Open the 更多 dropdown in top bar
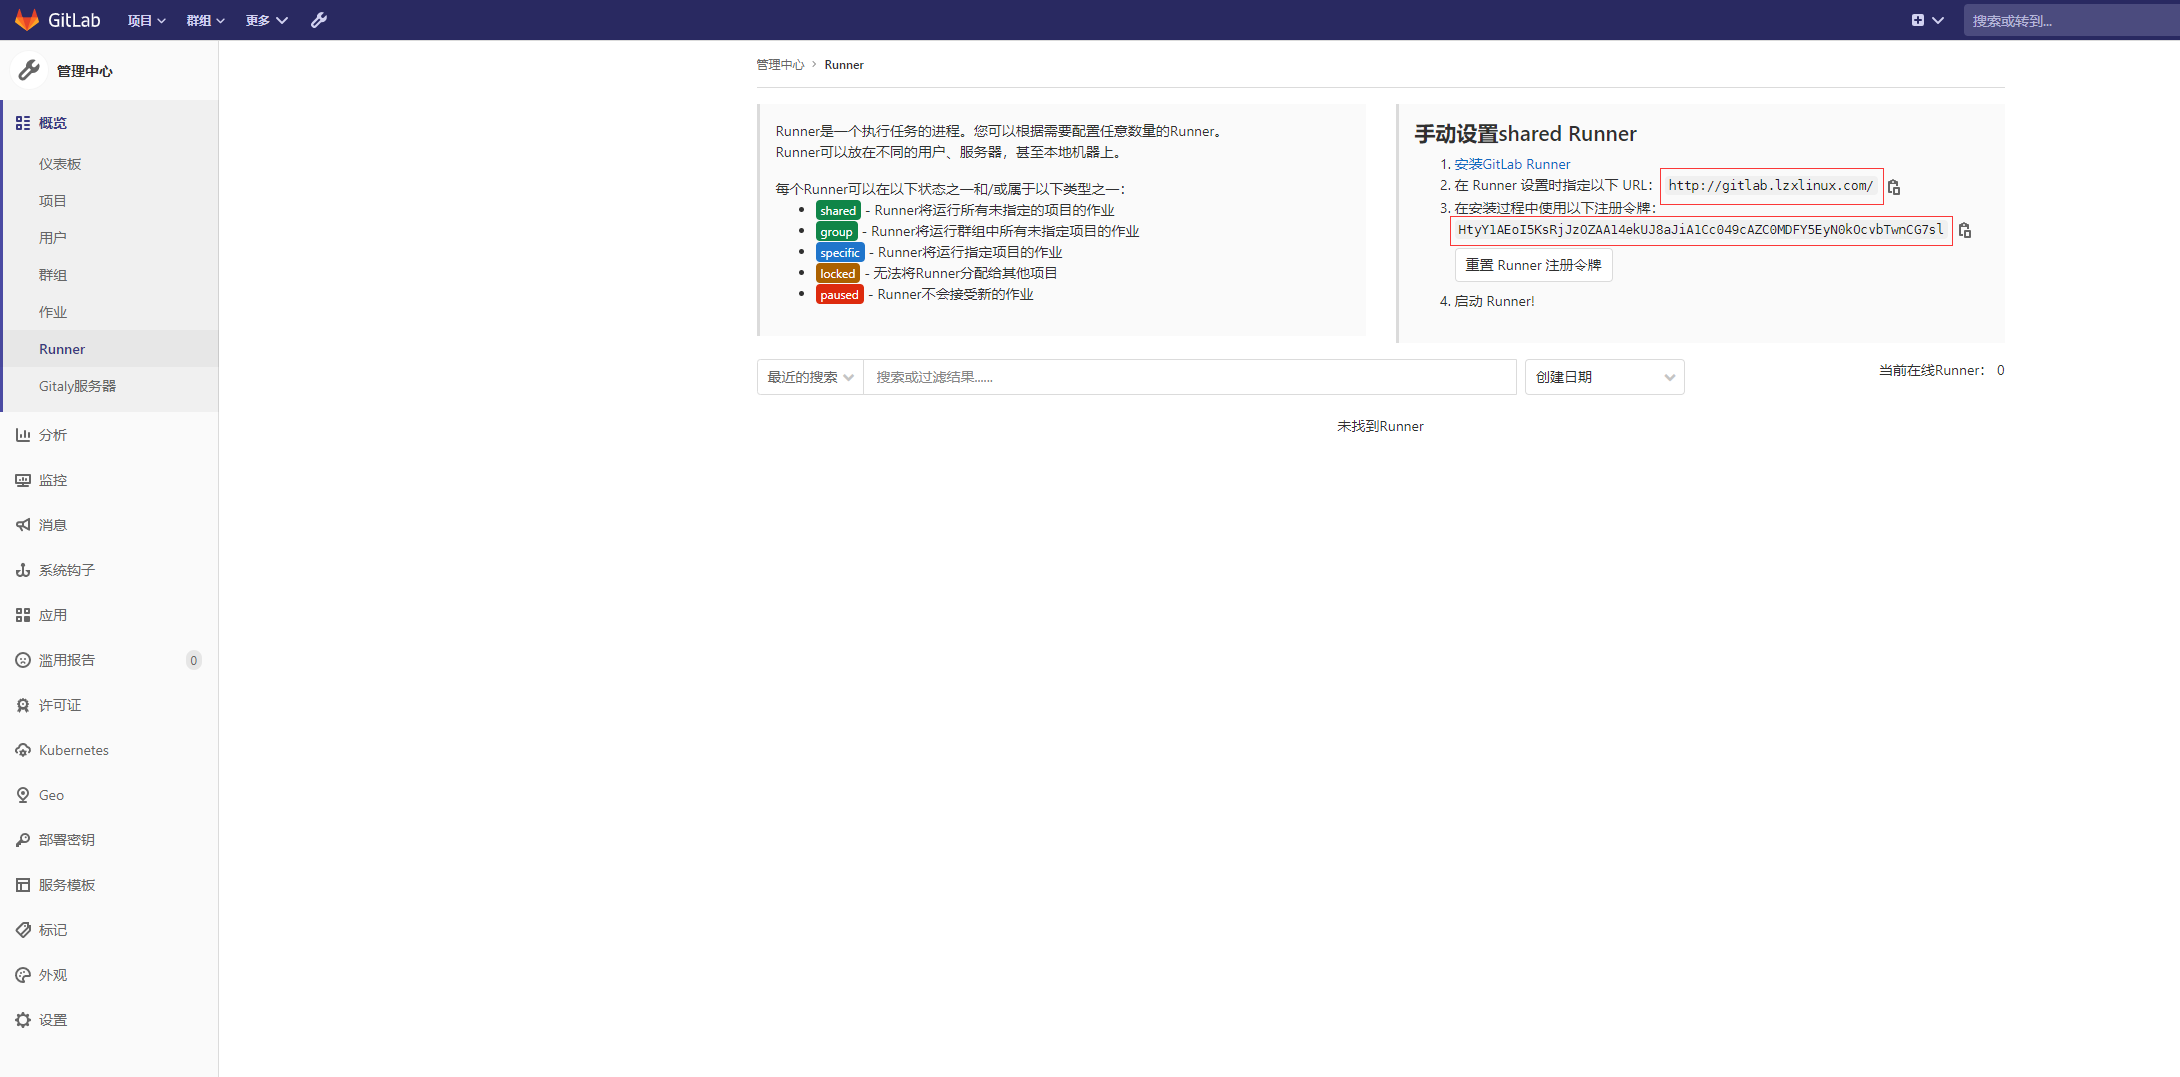 coord(267,20)
